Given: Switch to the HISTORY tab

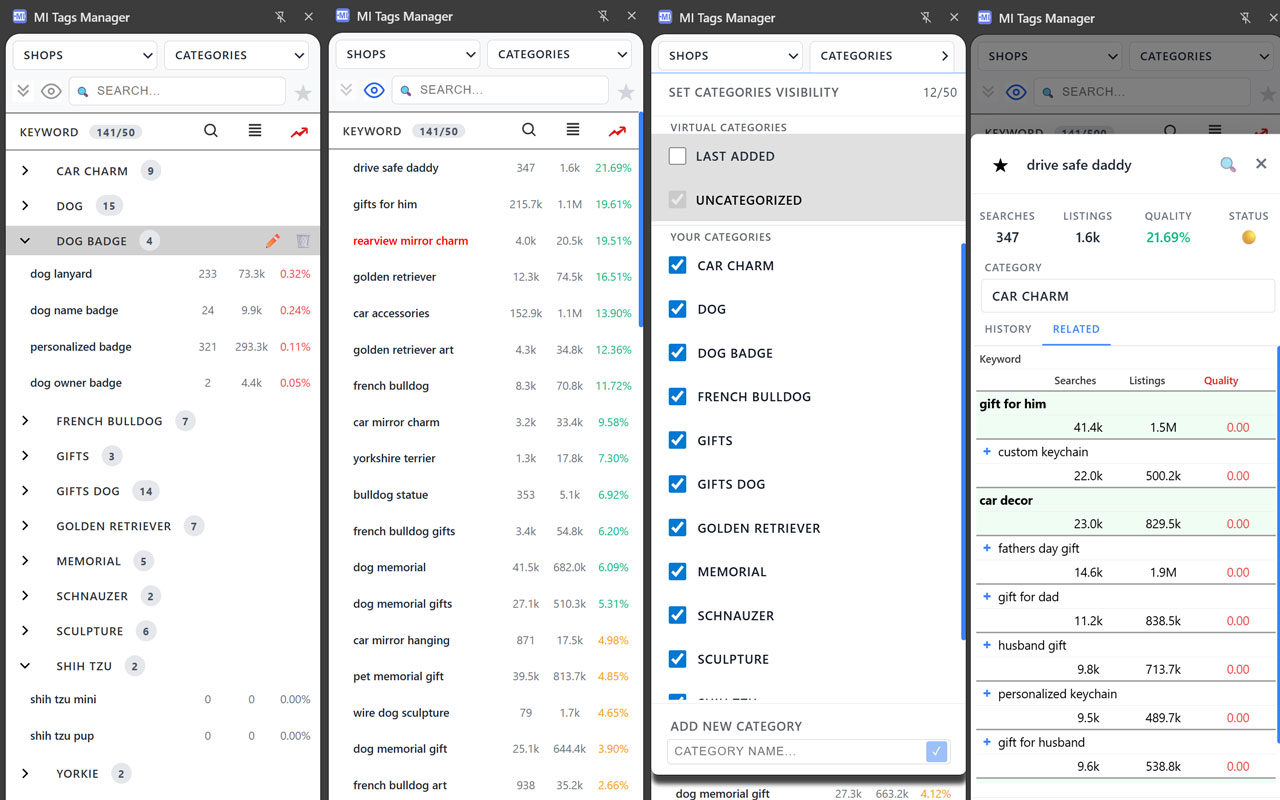Looking at the screenshot, I should pos(1007,329).
